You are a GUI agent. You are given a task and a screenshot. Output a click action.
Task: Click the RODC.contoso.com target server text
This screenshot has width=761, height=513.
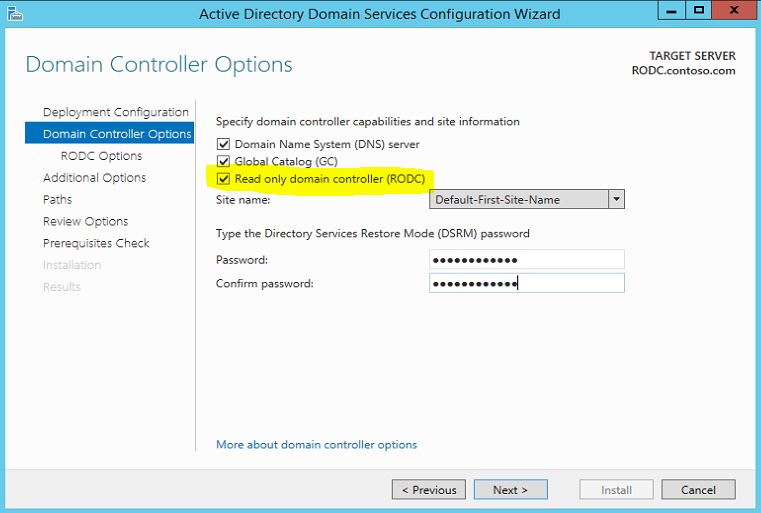coord(683,71)
